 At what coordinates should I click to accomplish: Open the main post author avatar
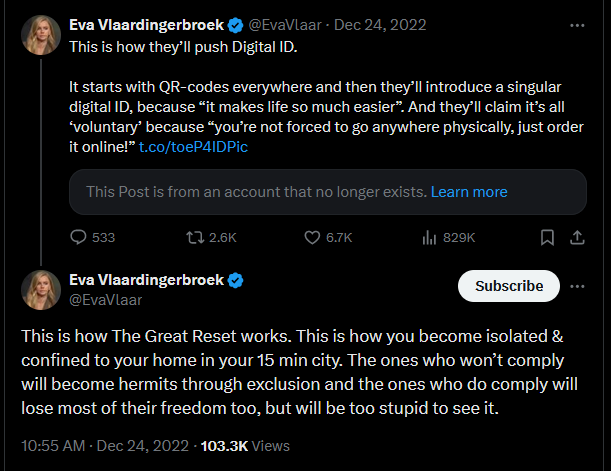coord(41,290)
